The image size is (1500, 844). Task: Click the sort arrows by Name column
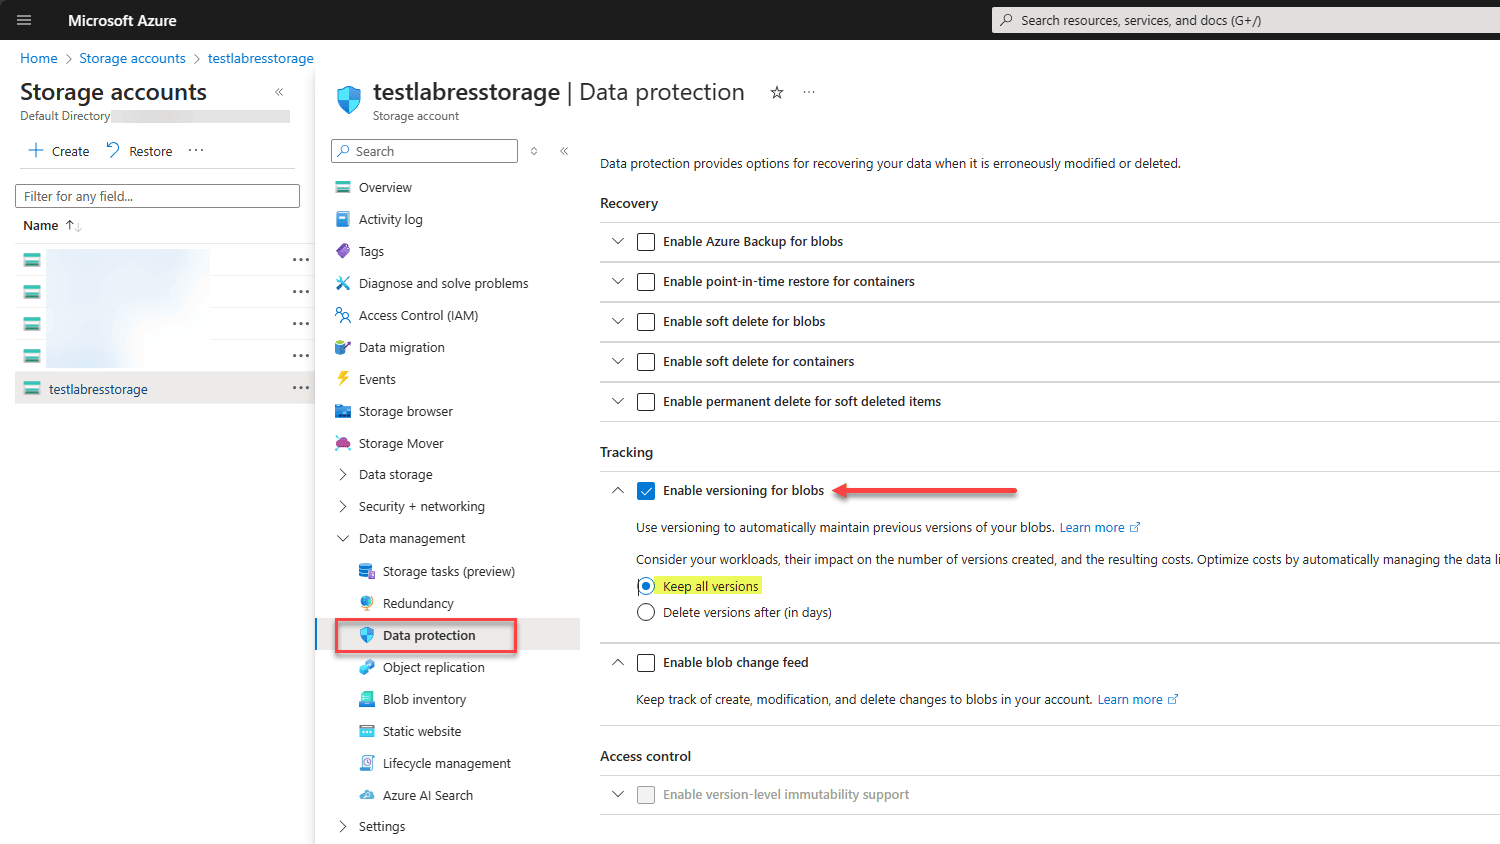pos(73,226)
